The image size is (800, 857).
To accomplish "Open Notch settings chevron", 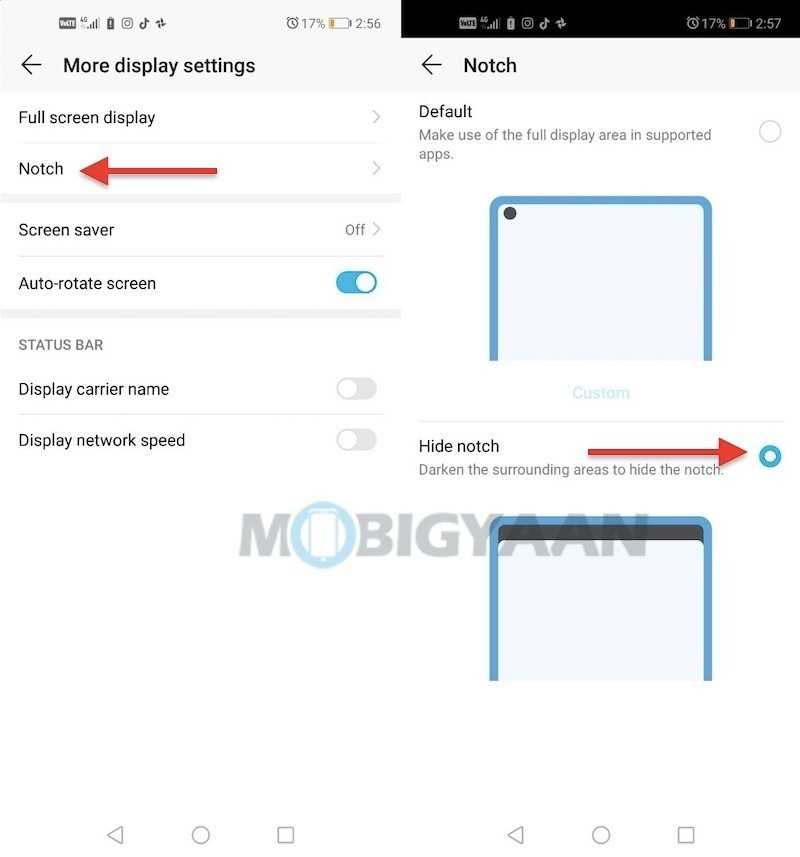I will 376,168.
